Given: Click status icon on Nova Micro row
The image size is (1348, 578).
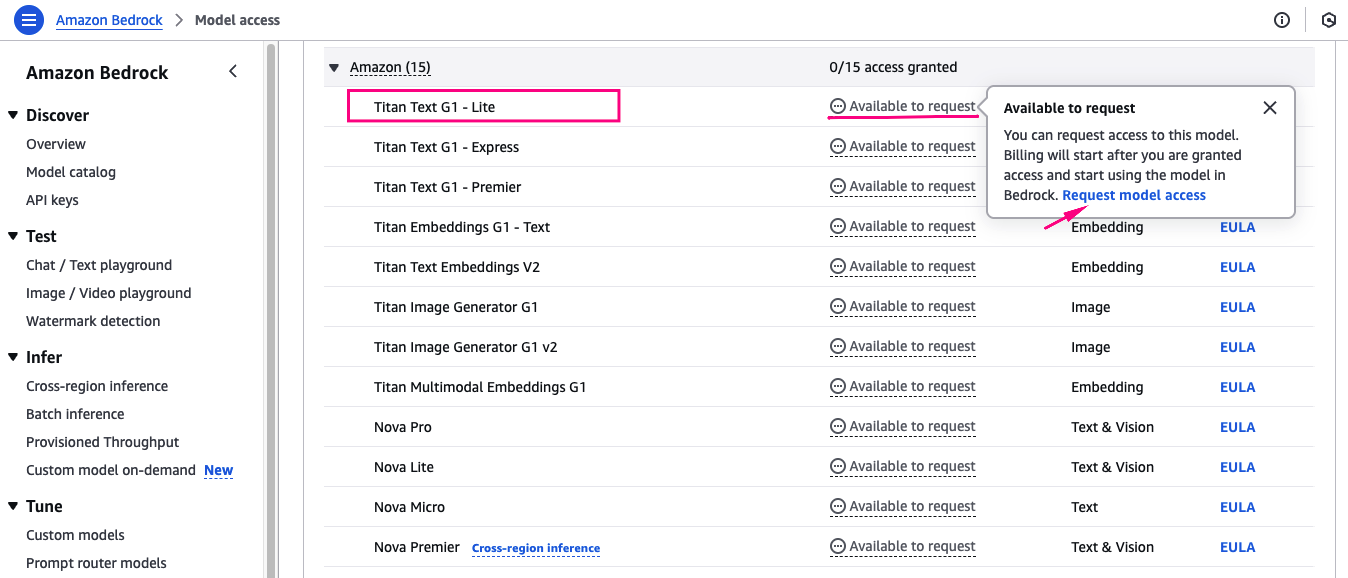Looking at the screenshot, I should 838,507.
